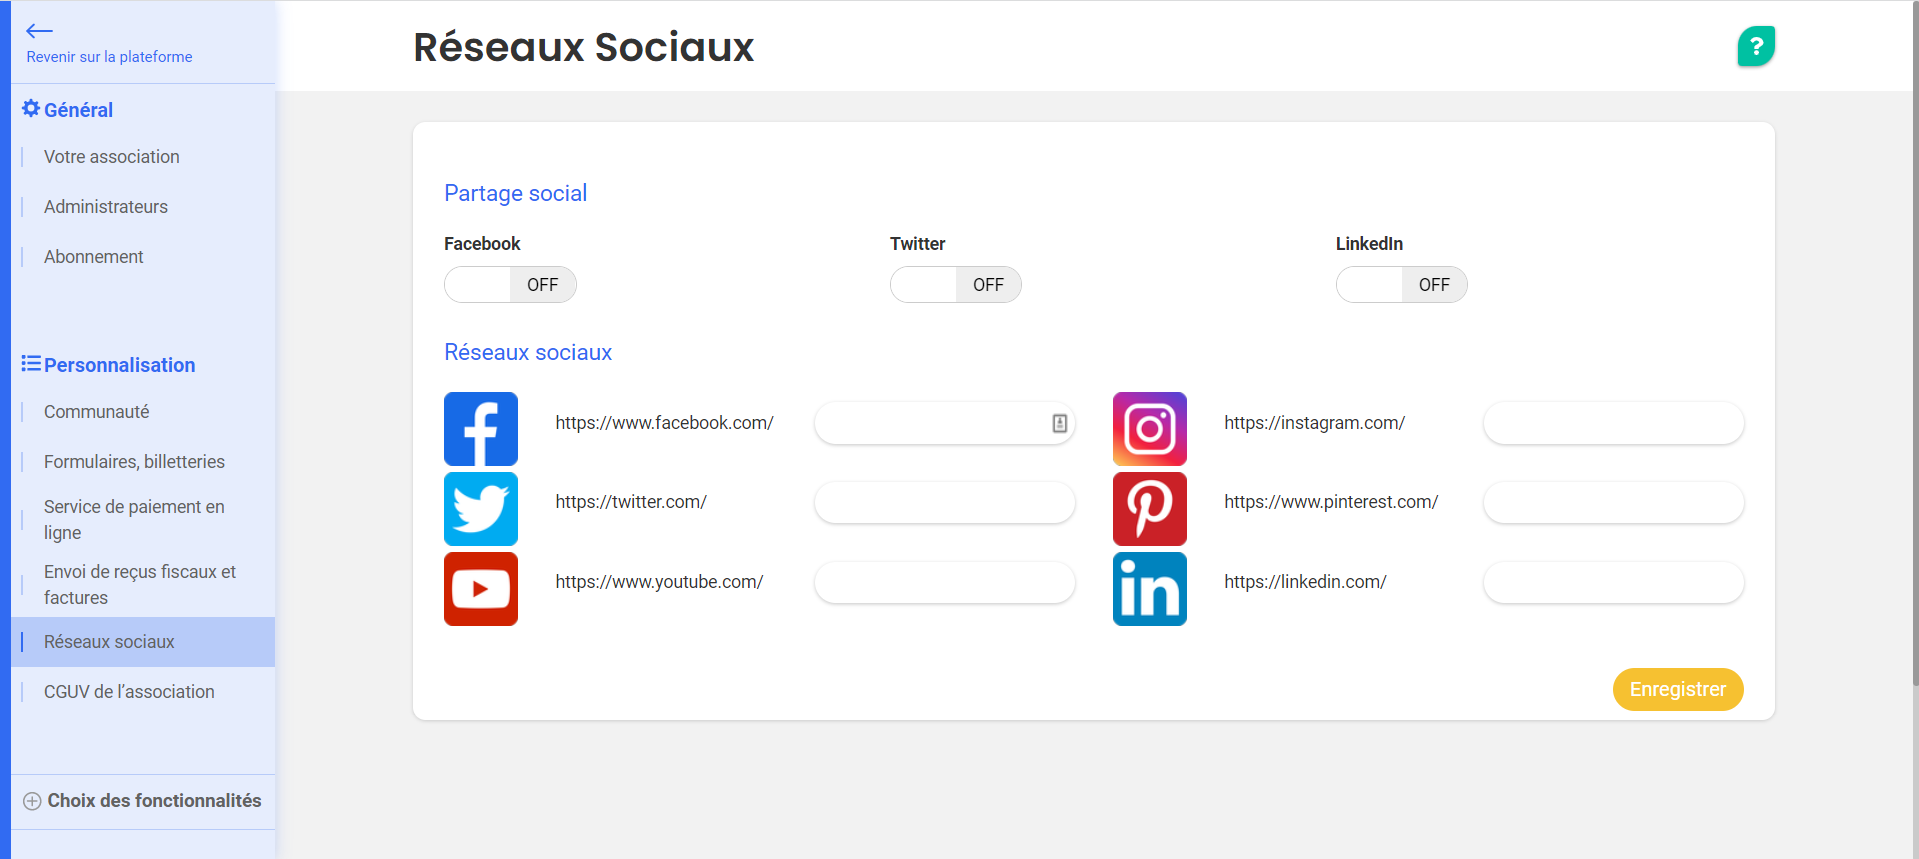
Task: Click the Facebook logo icon
Action: pos(481,429)
